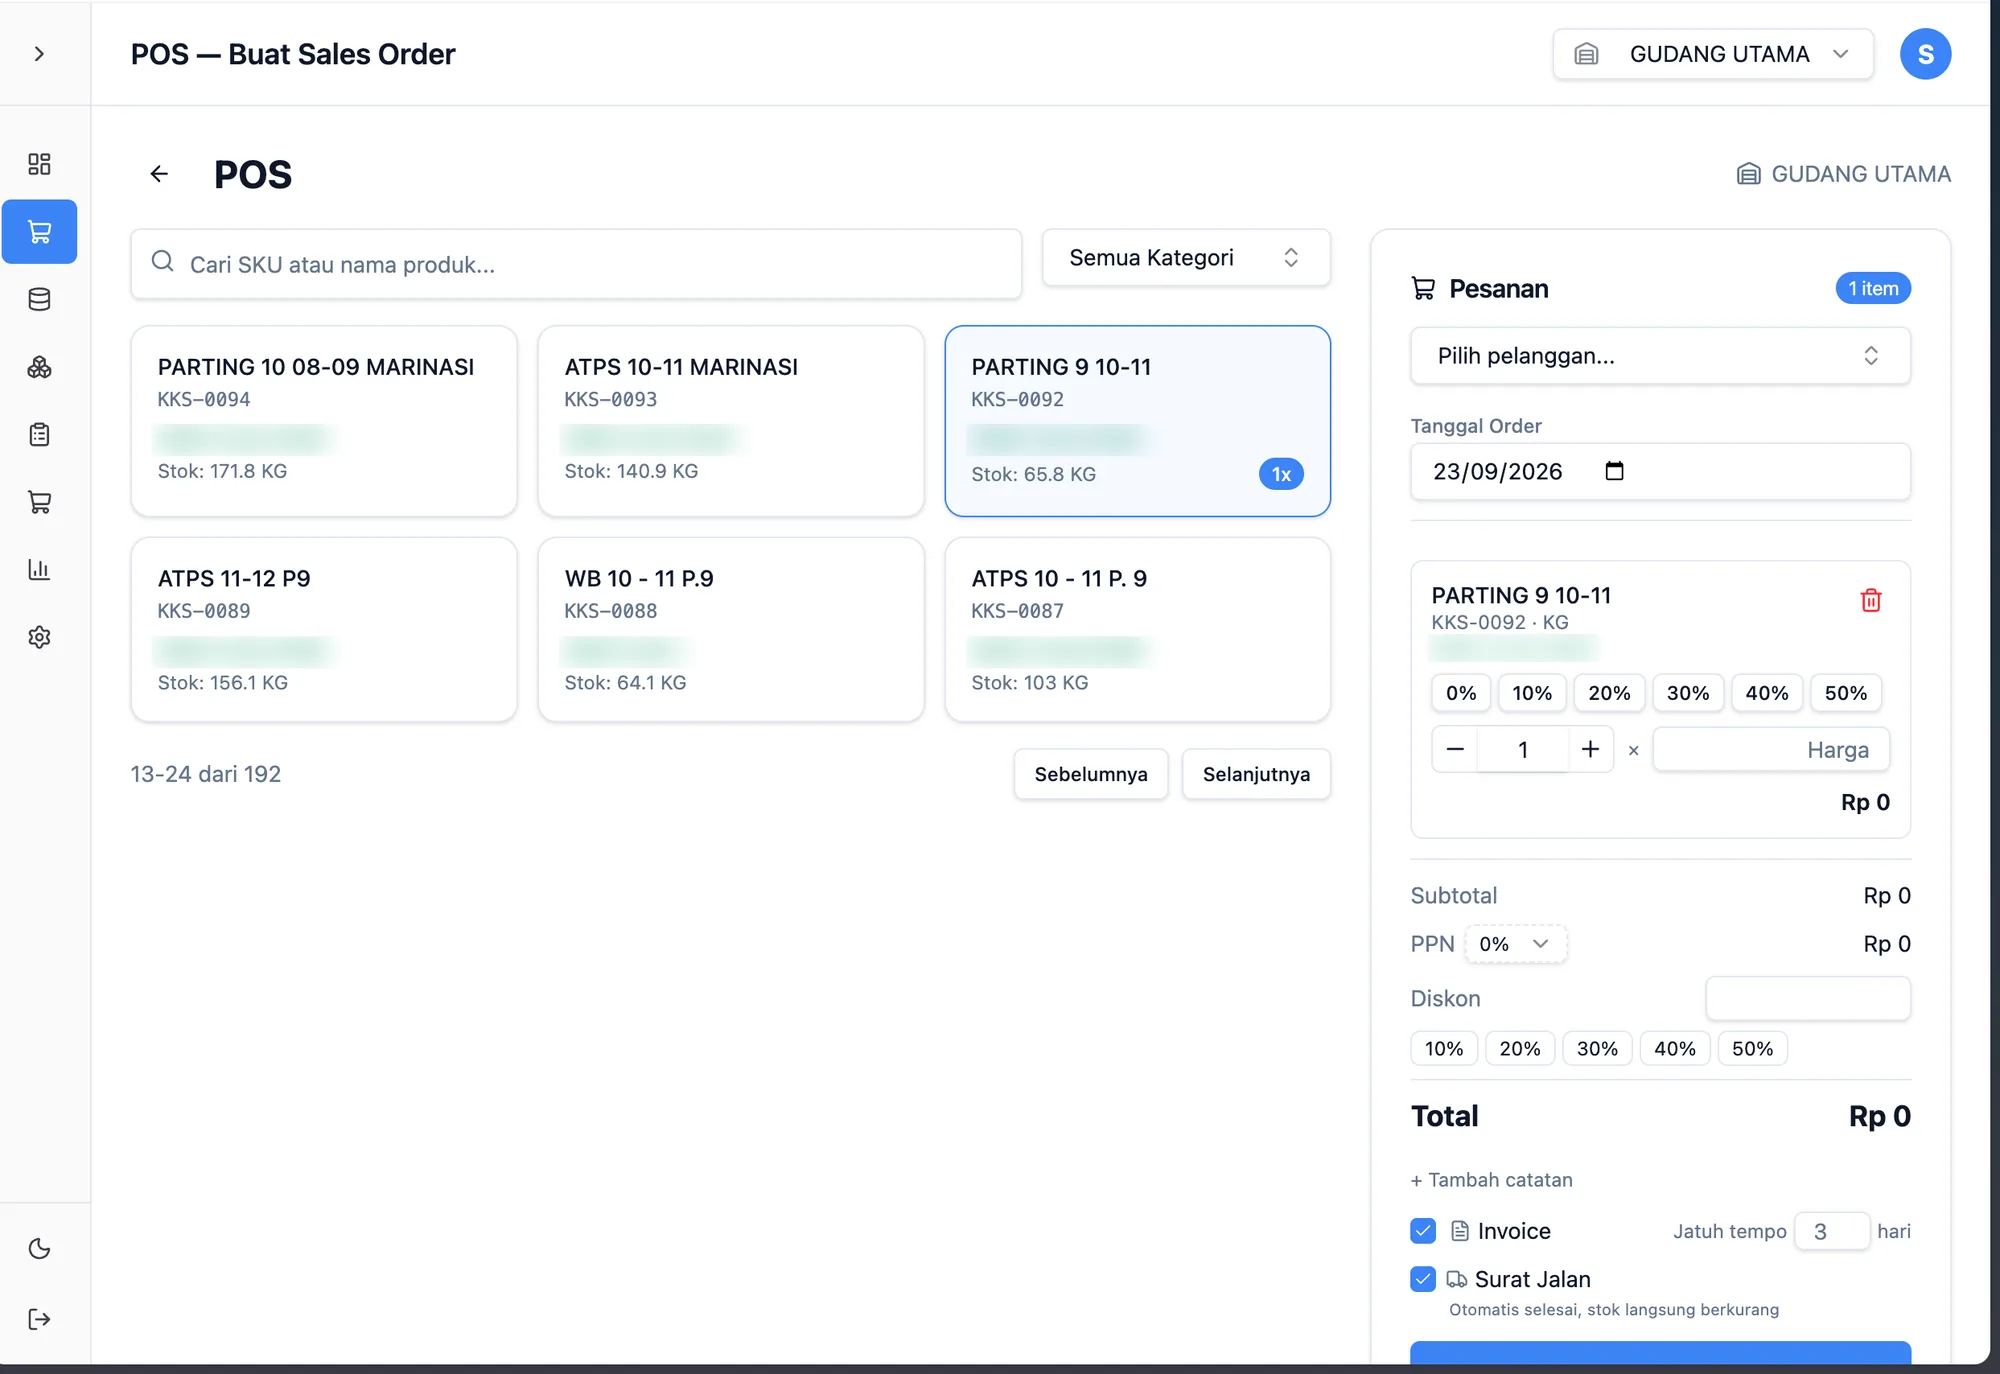The height and width of the screenshot is (1374, 2000).
Task: Apply 30% order discount under Diskon
Action: coord(1597,1049)
